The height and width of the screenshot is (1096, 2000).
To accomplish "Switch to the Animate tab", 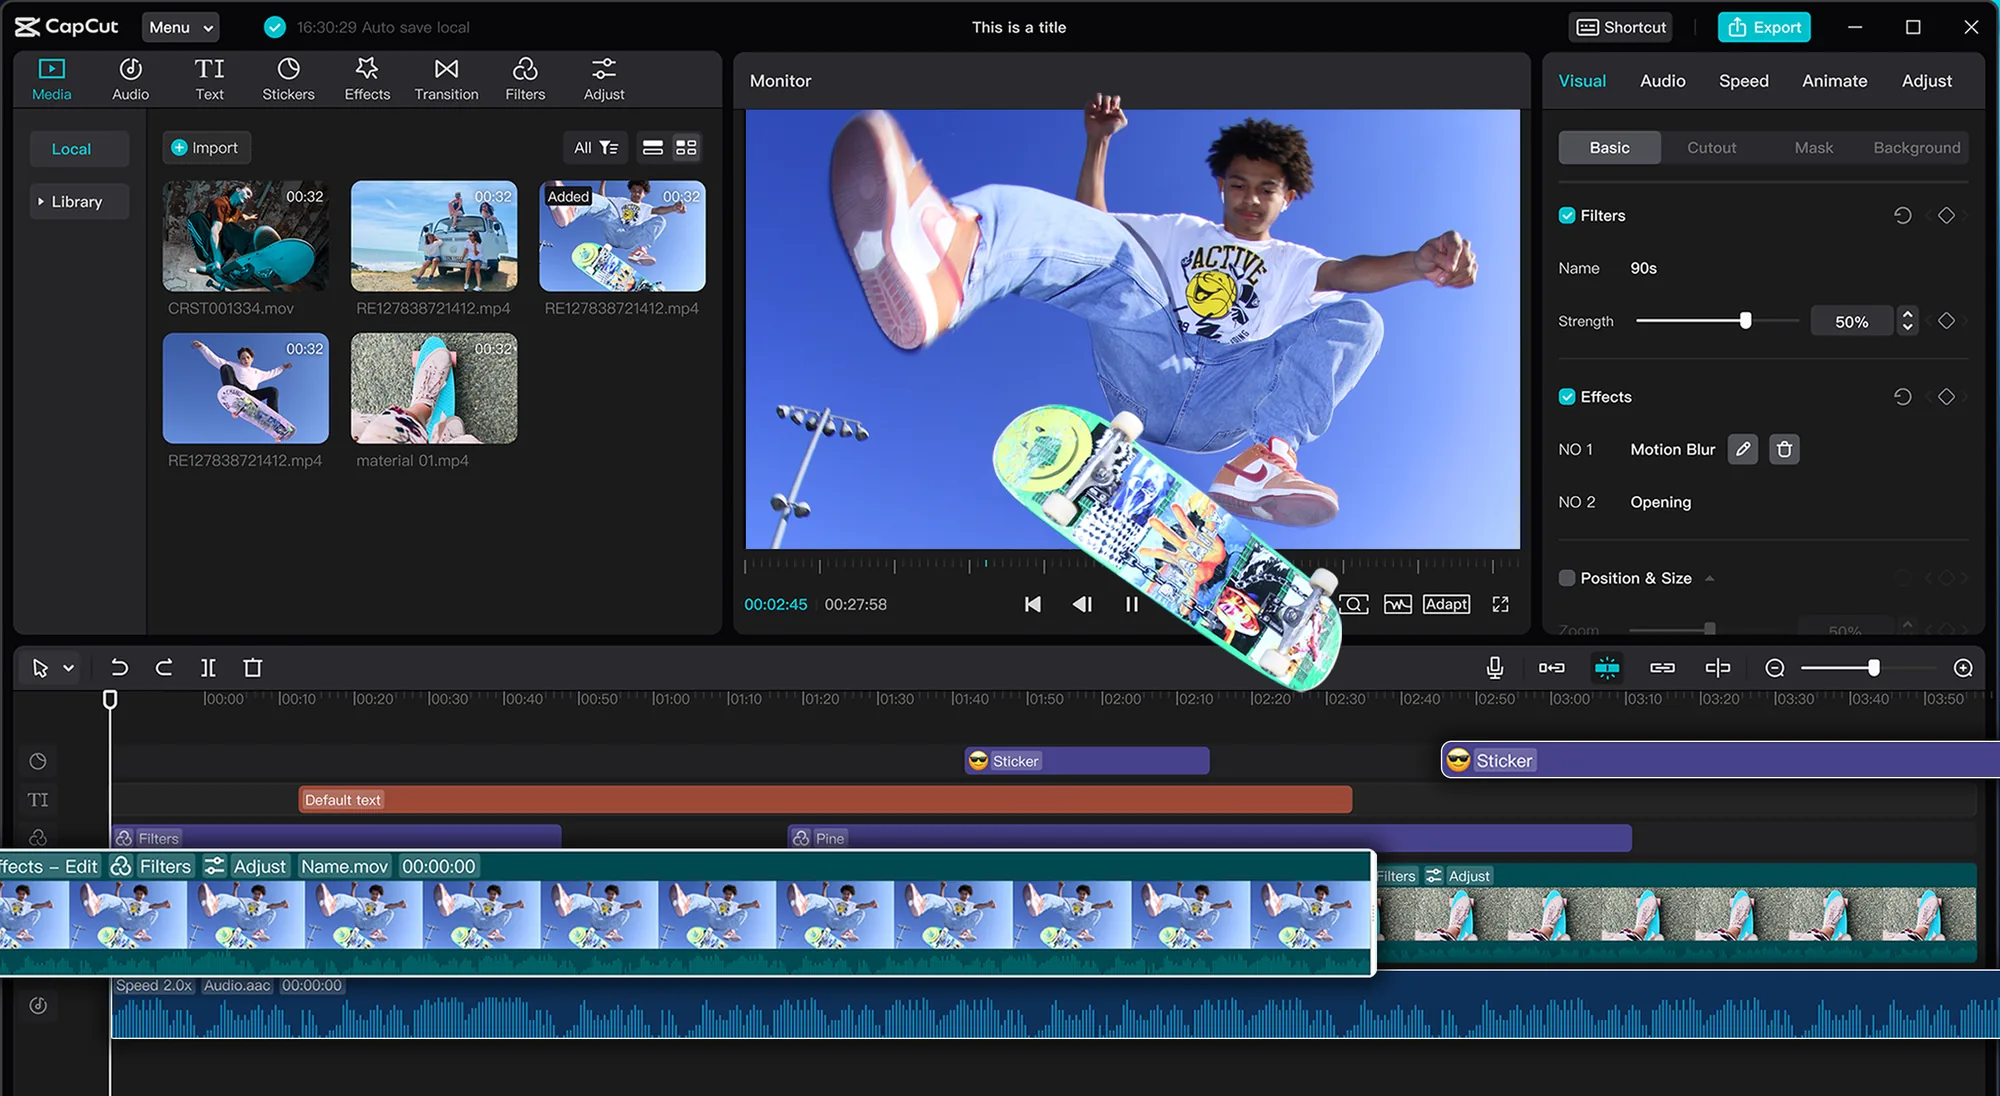I will tap(1834, 81).
